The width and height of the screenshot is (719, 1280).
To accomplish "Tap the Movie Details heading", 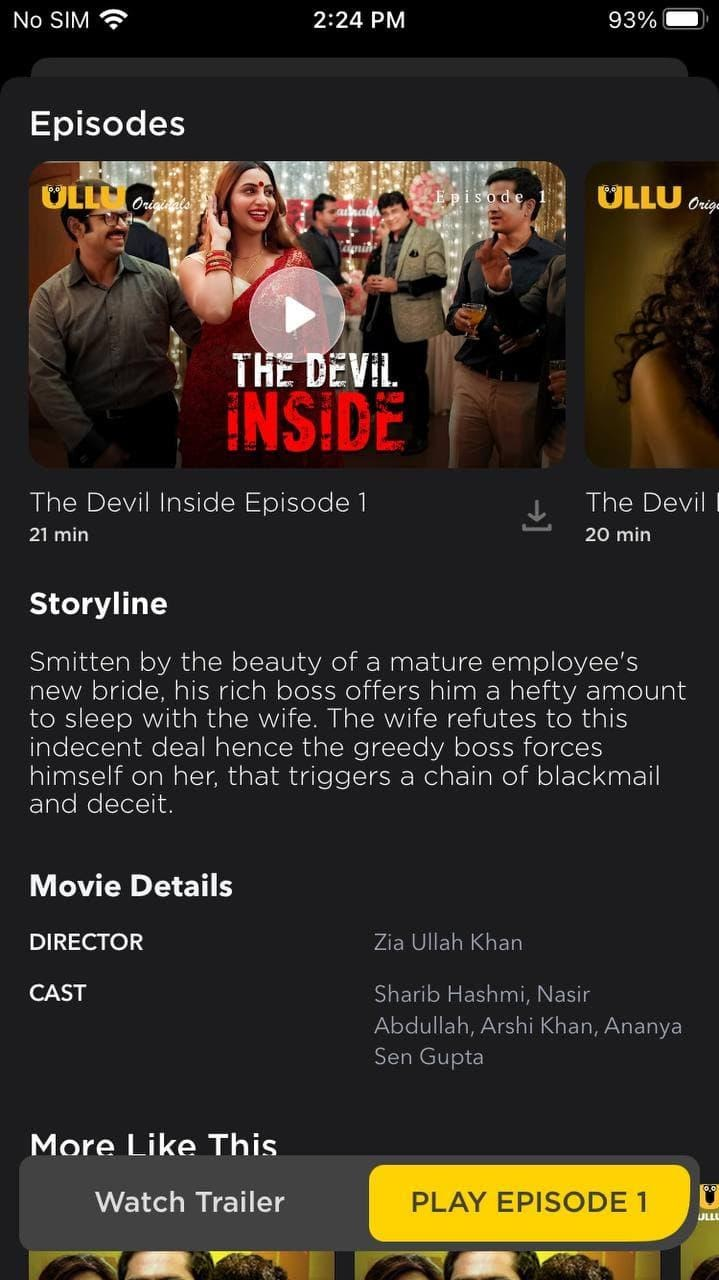I will click(131, 886).
